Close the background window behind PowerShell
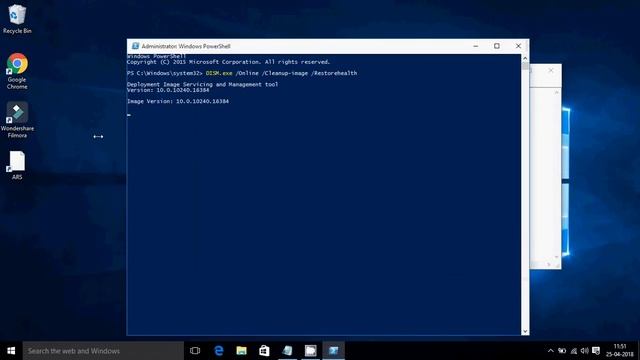Image resolution: width=640 pixels, height=360 pixels. pos(551,70)
